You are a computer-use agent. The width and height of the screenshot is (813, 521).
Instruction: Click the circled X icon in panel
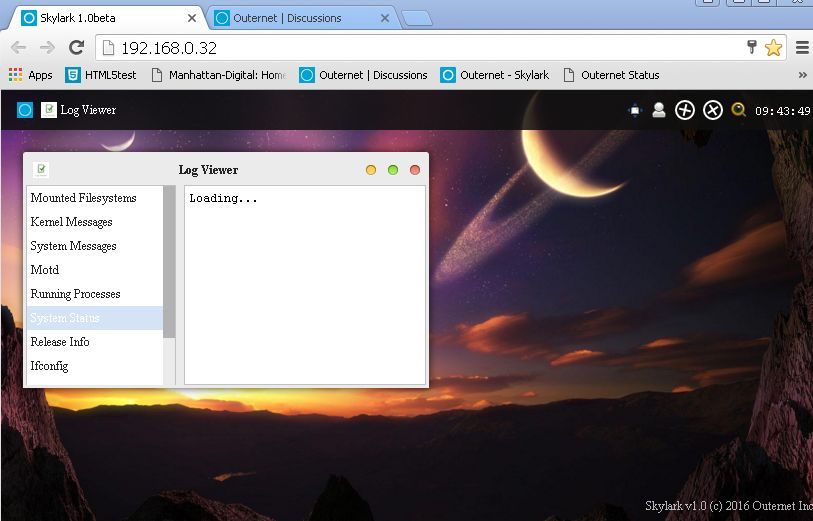click(x=712, y=110)
